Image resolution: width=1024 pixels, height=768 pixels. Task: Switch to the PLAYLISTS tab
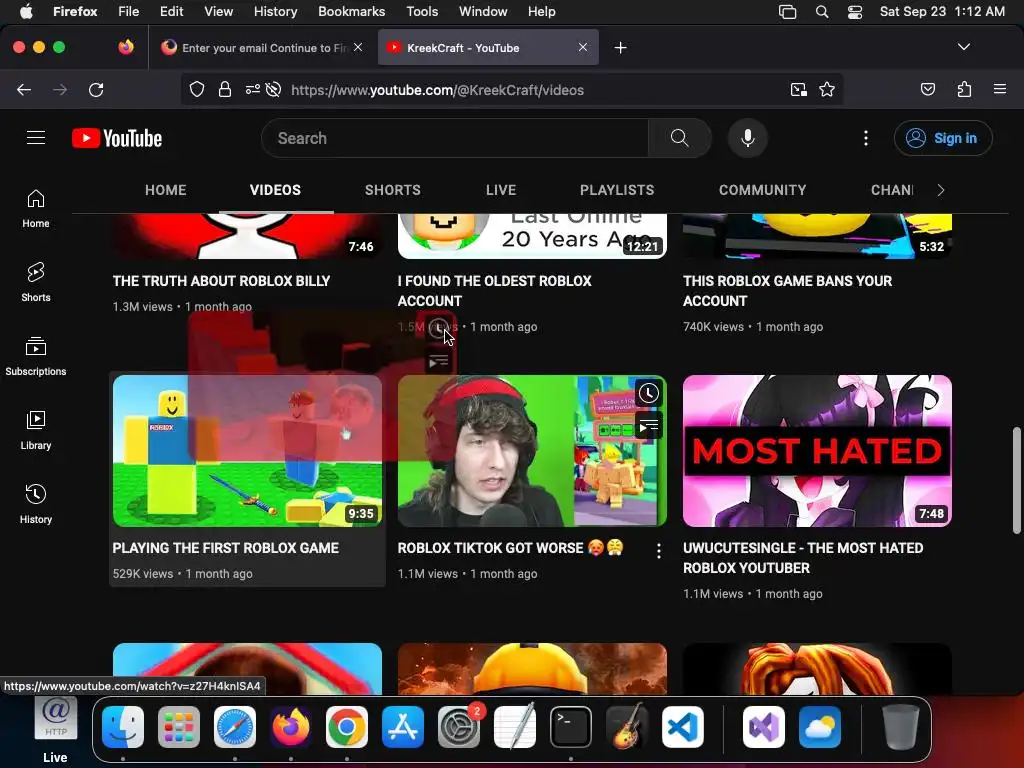[616, 190]
